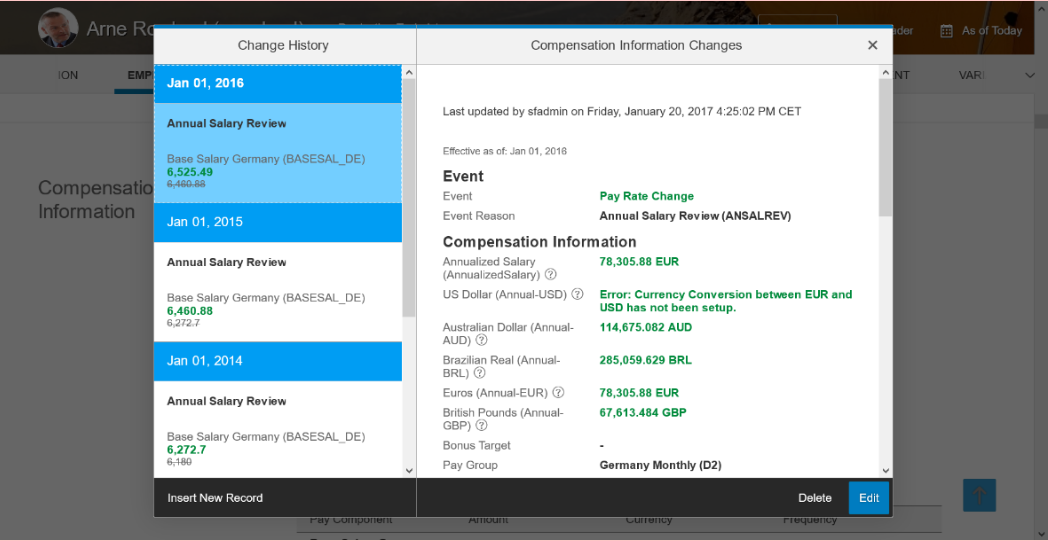The height and width of the screenshot is (541, 1048).
Task: Click the 285,059.629 BRL value
Action: [x=646, y=360]
